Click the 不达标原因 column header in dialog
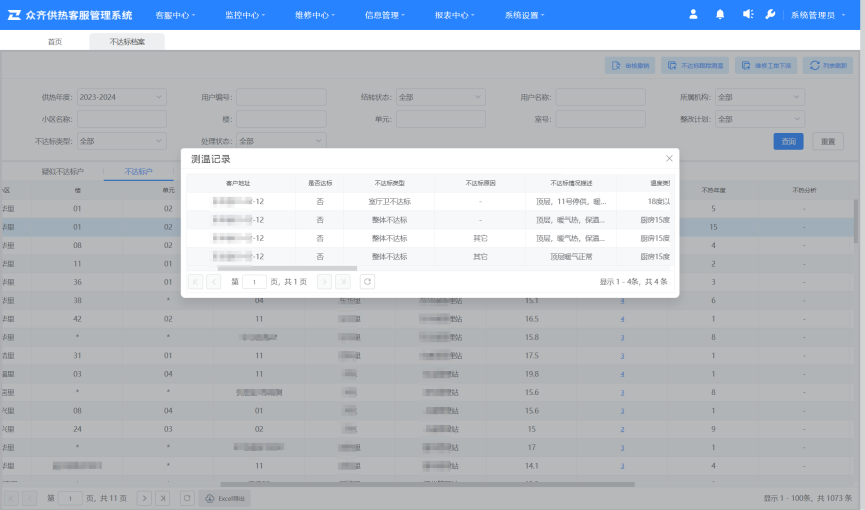Screen dimensions: 865x510 [480, 183]
